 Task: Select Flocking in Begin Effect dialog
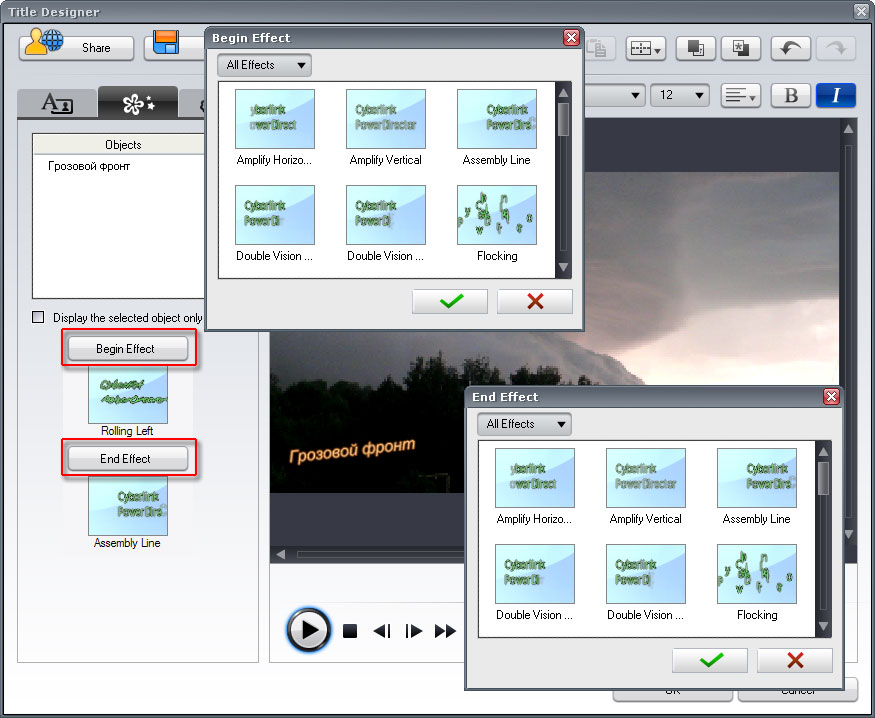click(x=497, y=215)
